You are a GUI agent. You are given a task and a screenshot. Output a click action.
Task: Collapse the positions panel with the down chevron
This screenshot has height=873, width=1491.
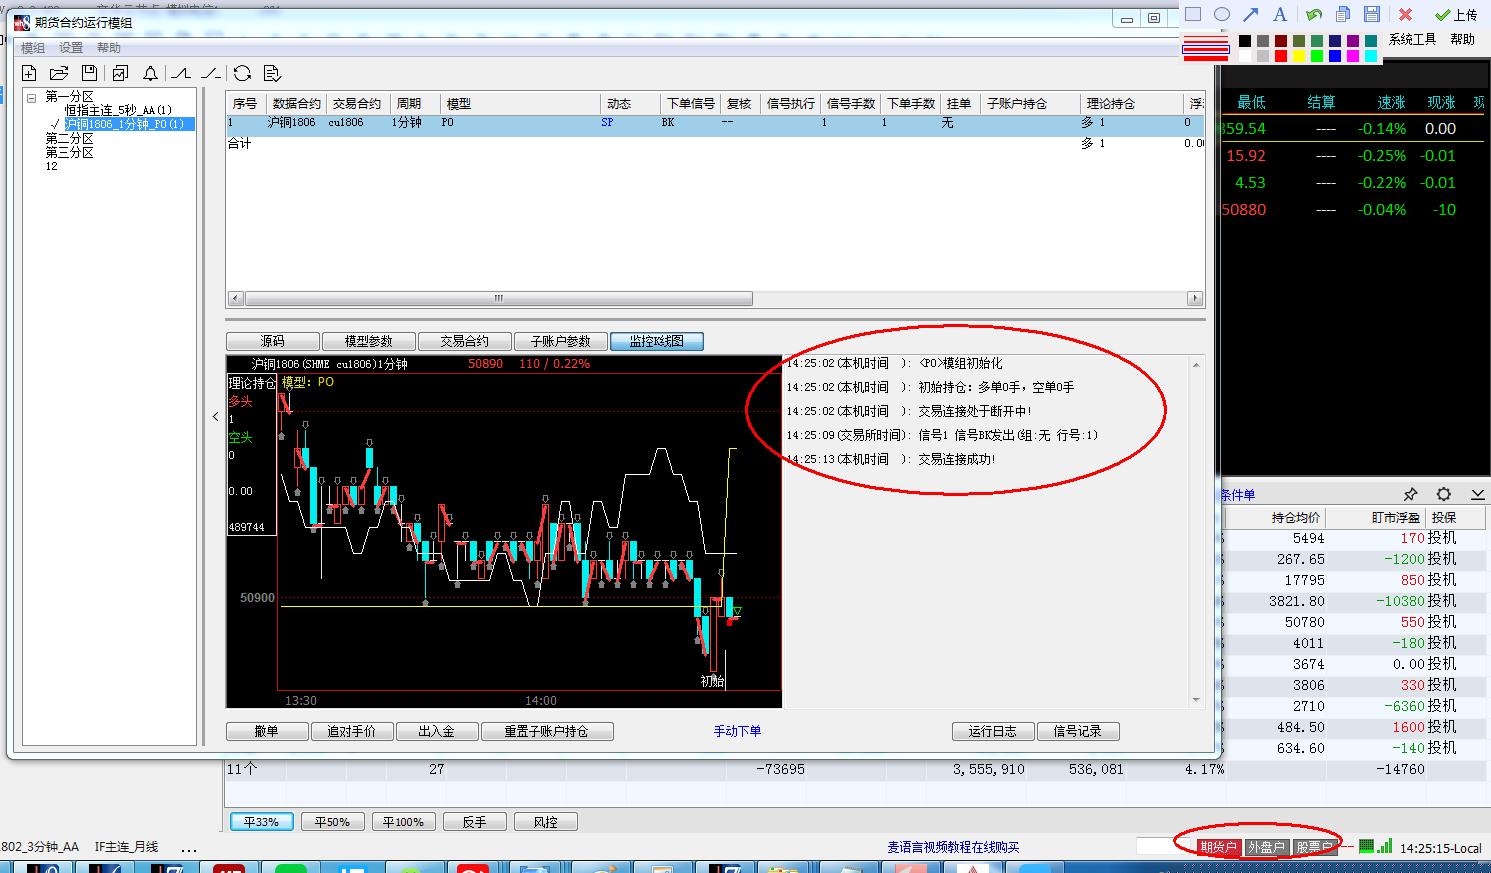click(x=1477, y=494)
